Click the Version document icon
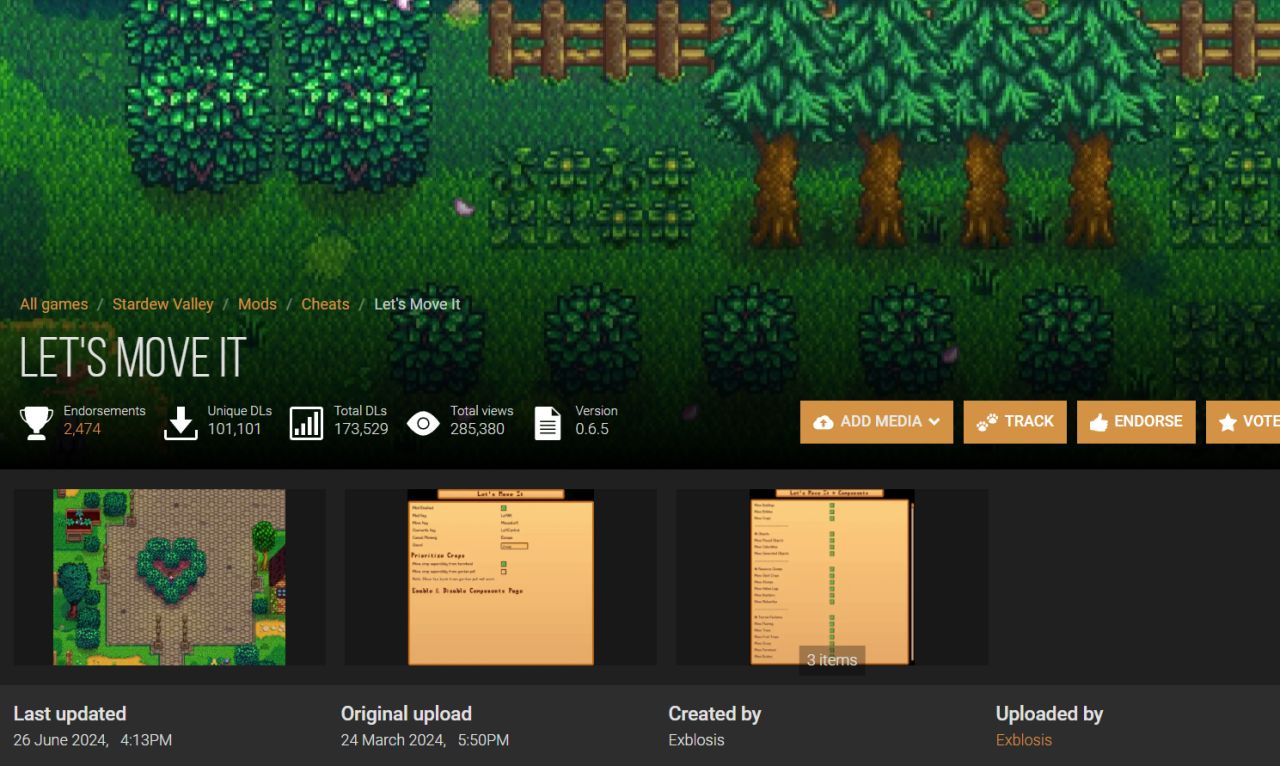This screenshot has height=766, width=1280. [548, 422]
